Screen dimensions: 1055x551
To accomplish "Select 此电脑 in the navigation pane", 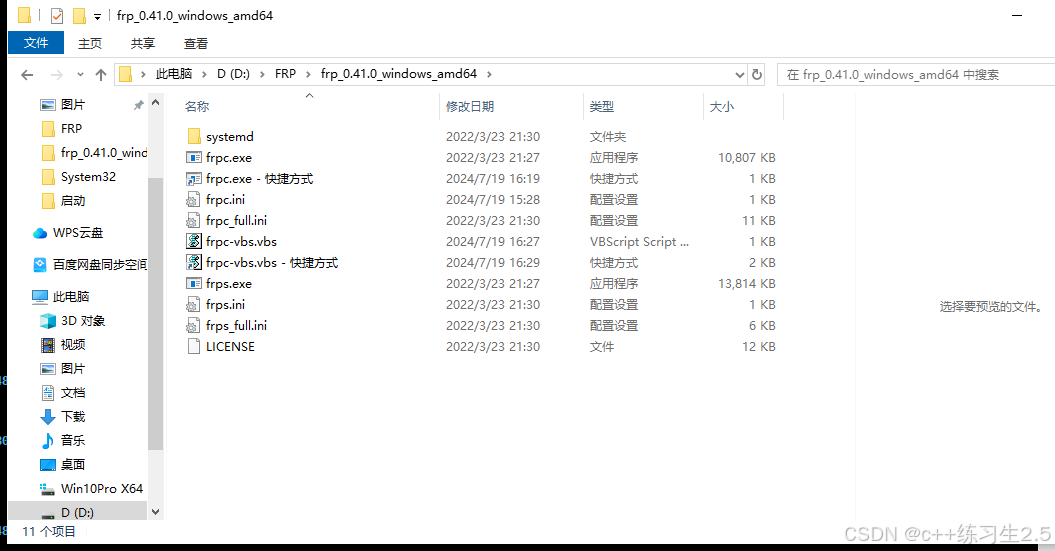I will (x=61, y=297).
